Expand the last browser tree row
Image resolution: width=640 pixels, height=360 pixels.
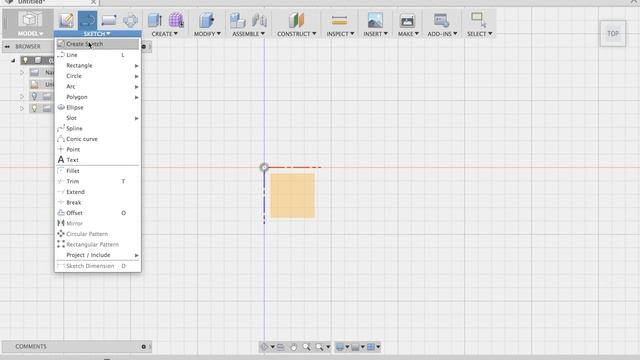[22, 108]
